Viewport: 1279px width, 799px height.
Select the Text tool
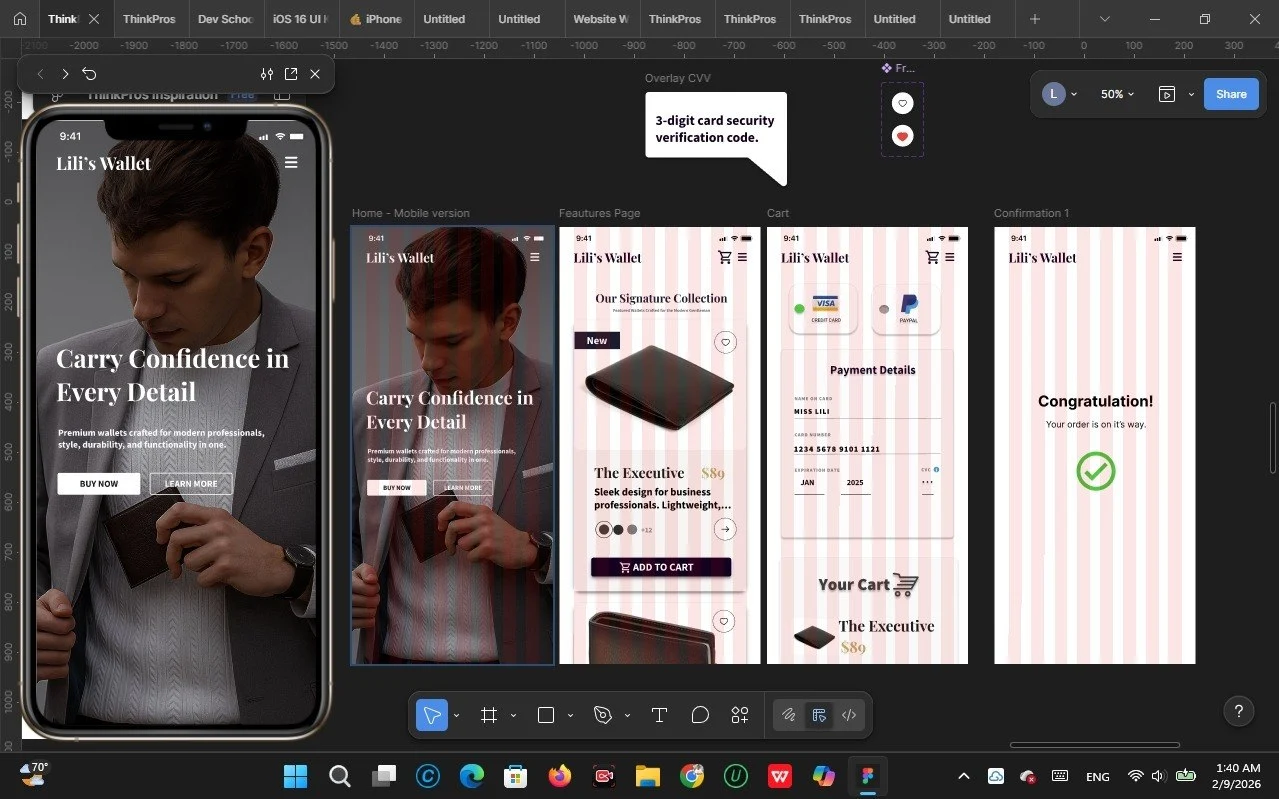pos(659,715)
